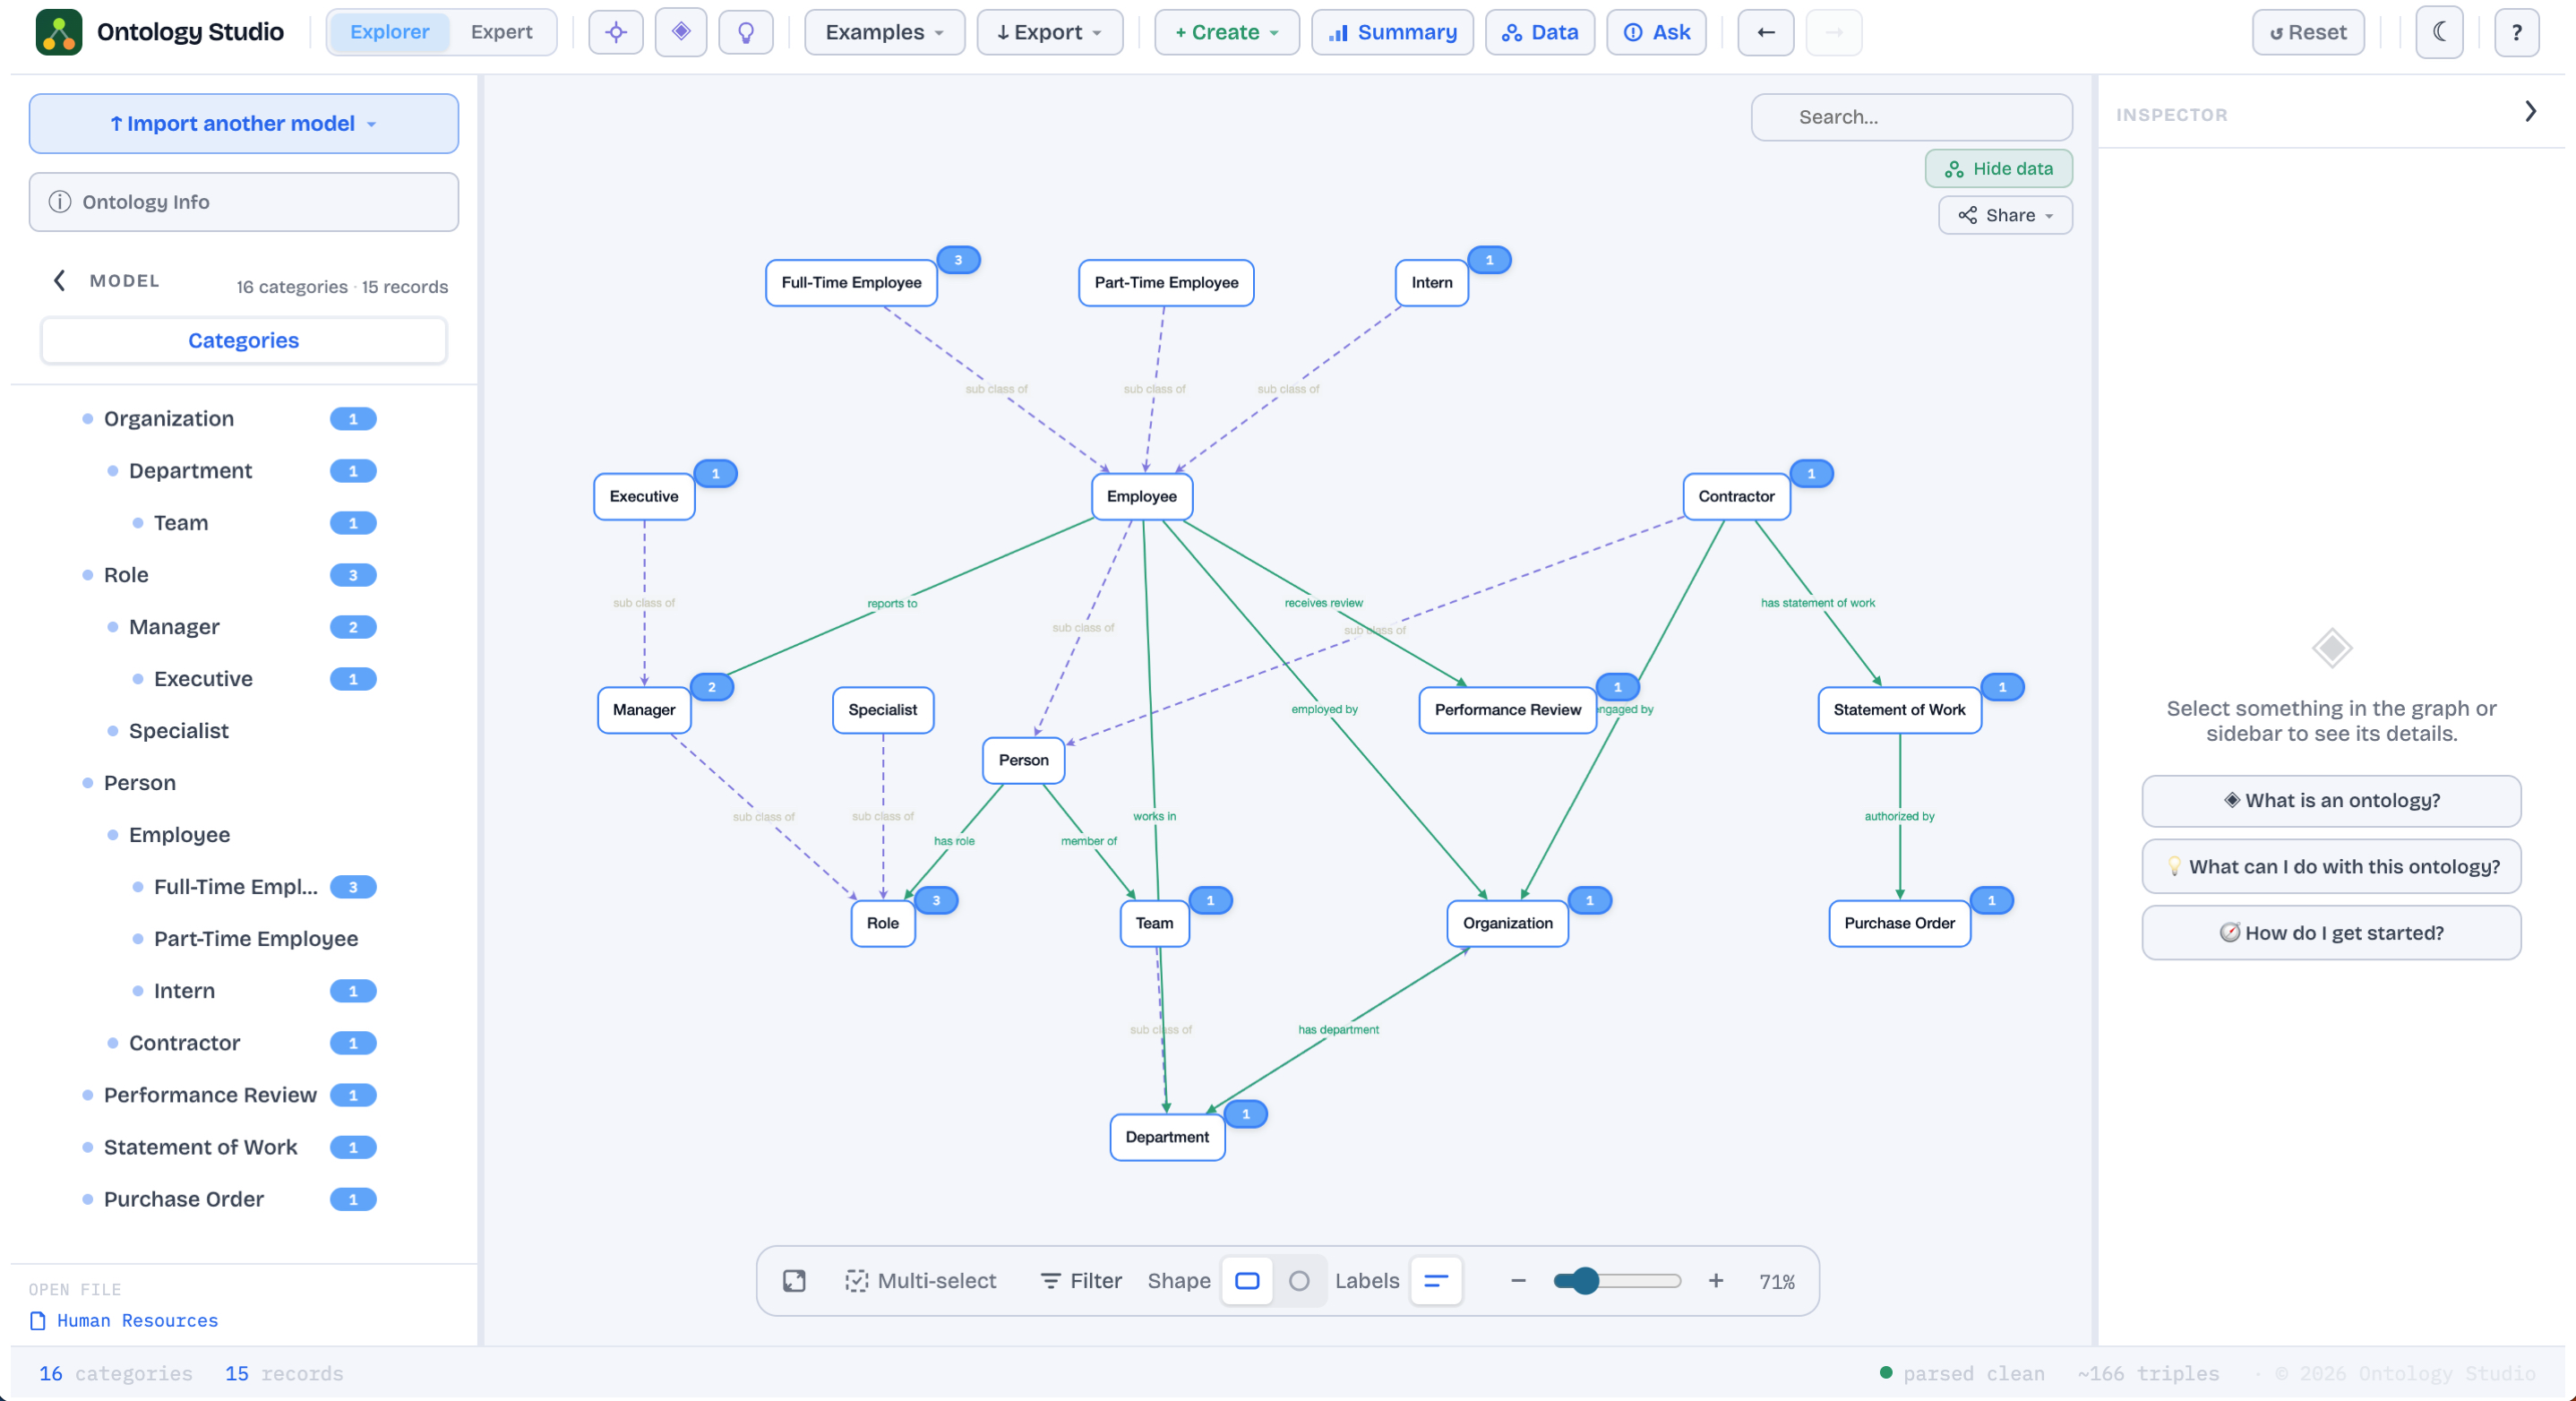Screen dimensions: 2576x1401
Task: Click the count badge on Purchase Order node
Action: click(1991, 900)
